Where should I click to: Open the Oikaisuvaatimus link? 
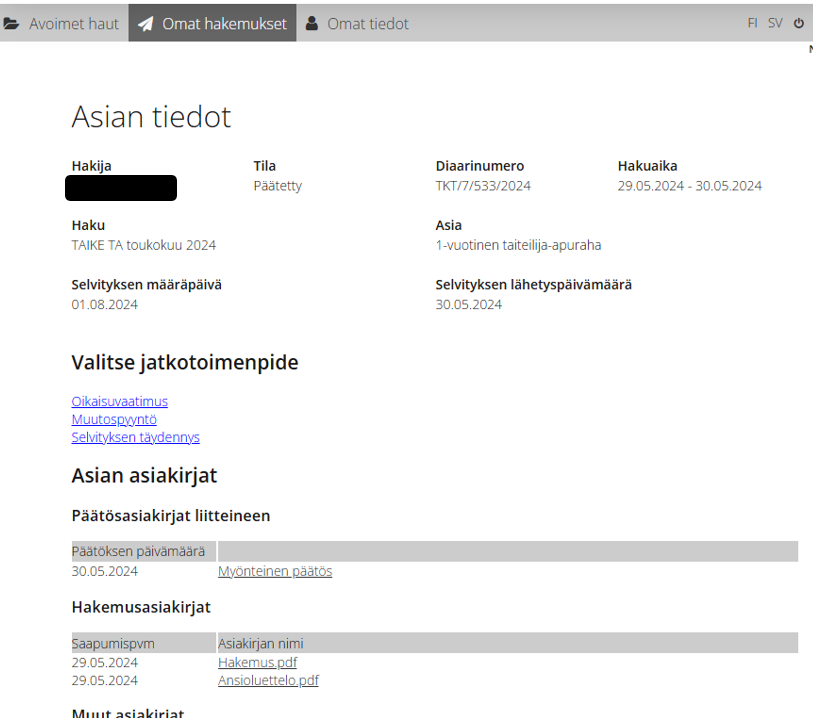119,401
